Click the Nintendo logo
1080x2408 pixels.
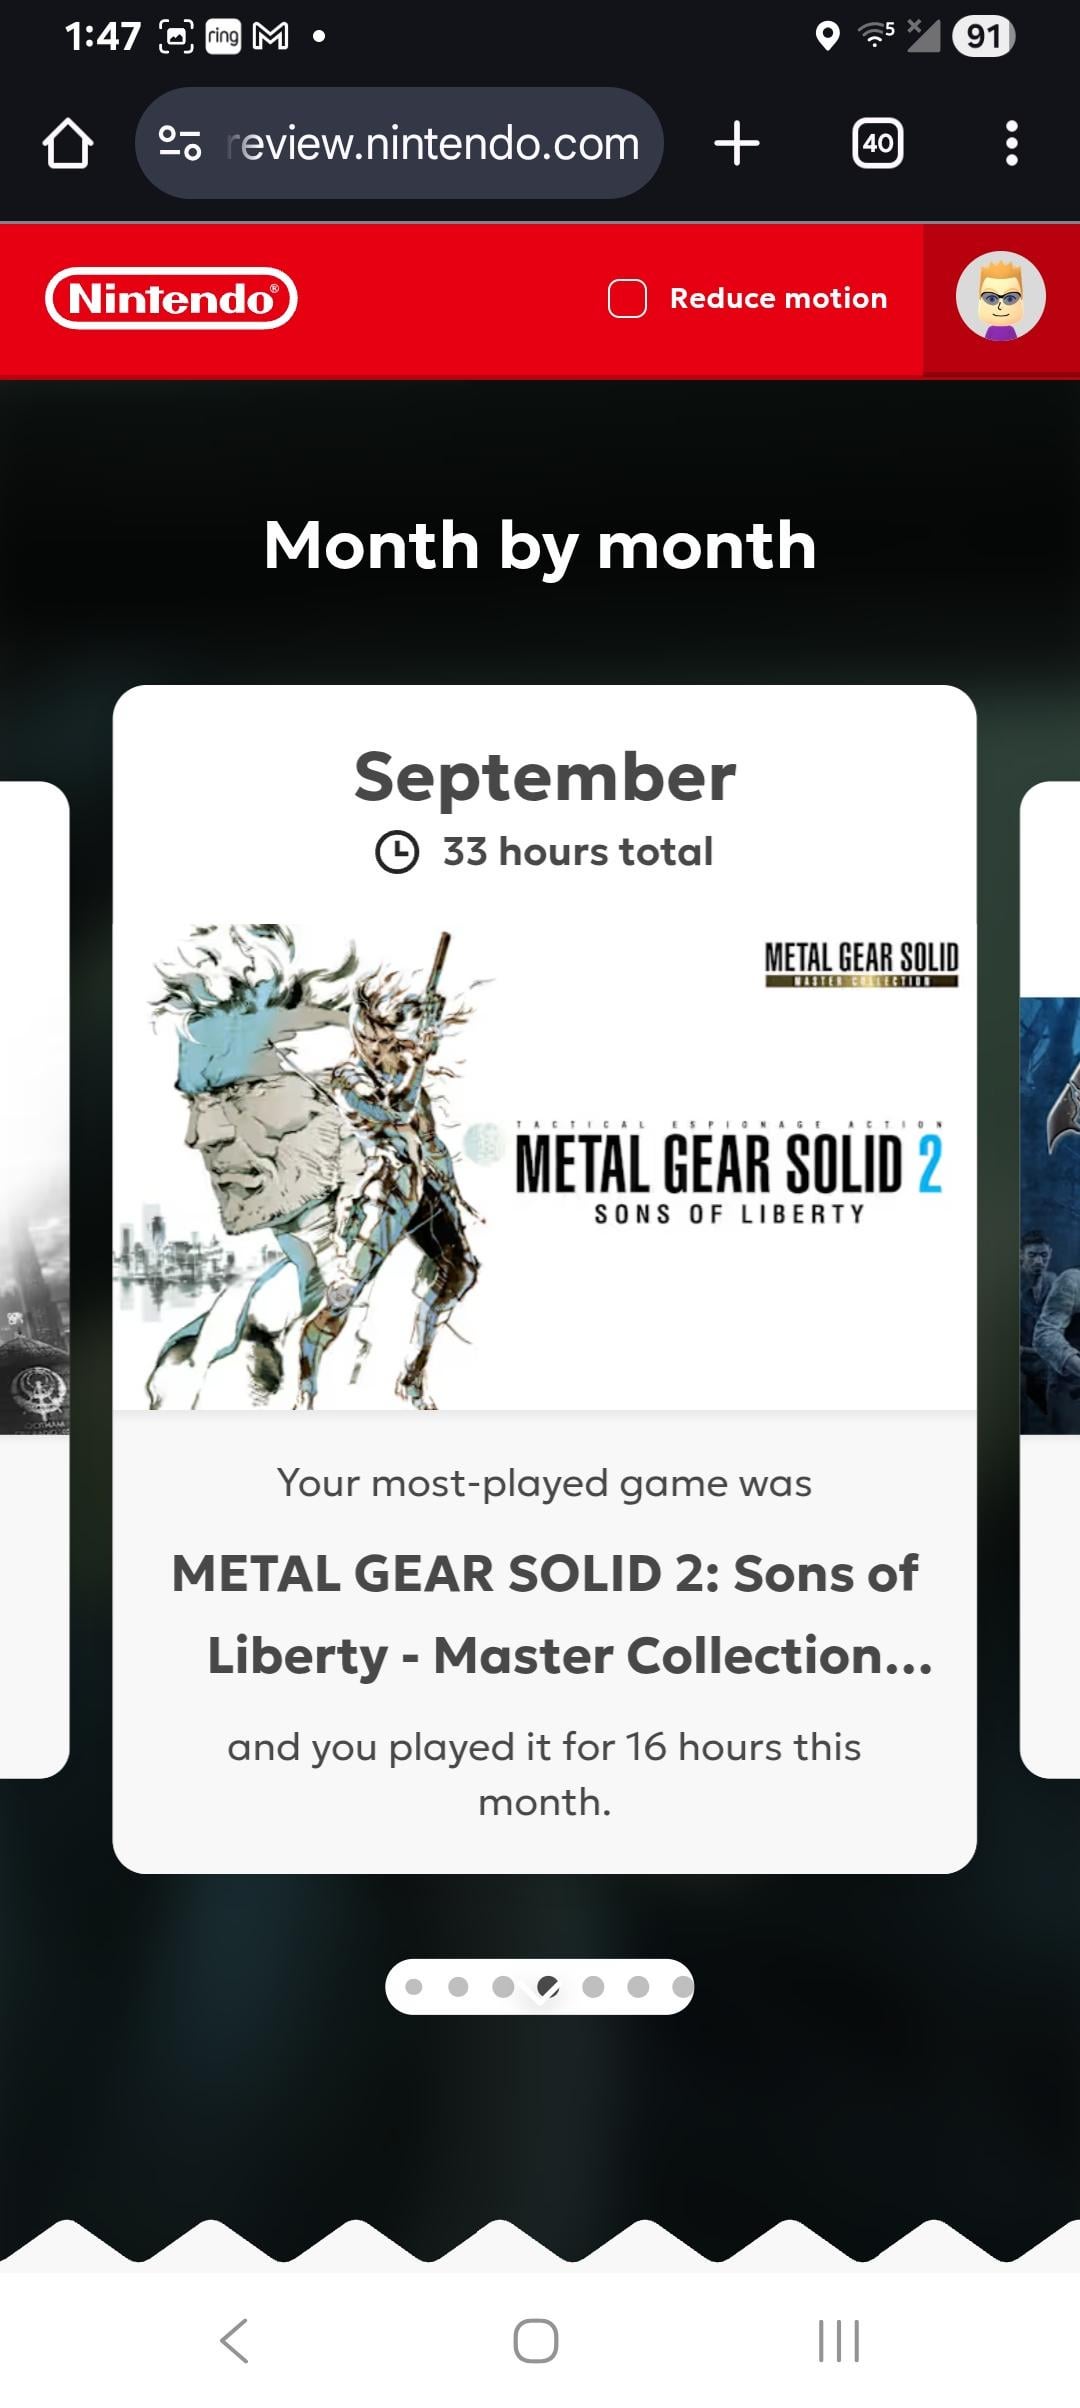[x=171, y=298]
